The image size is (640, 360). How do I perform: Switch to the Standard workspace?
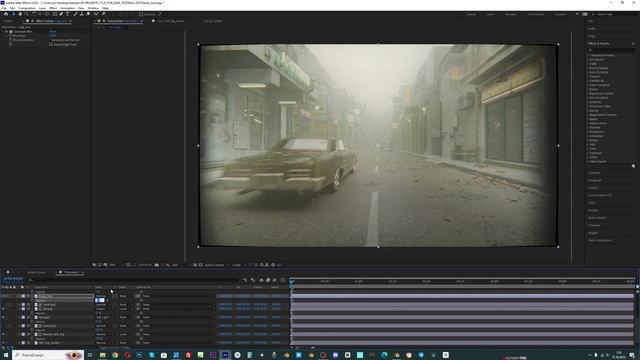(x=511, y=14)
